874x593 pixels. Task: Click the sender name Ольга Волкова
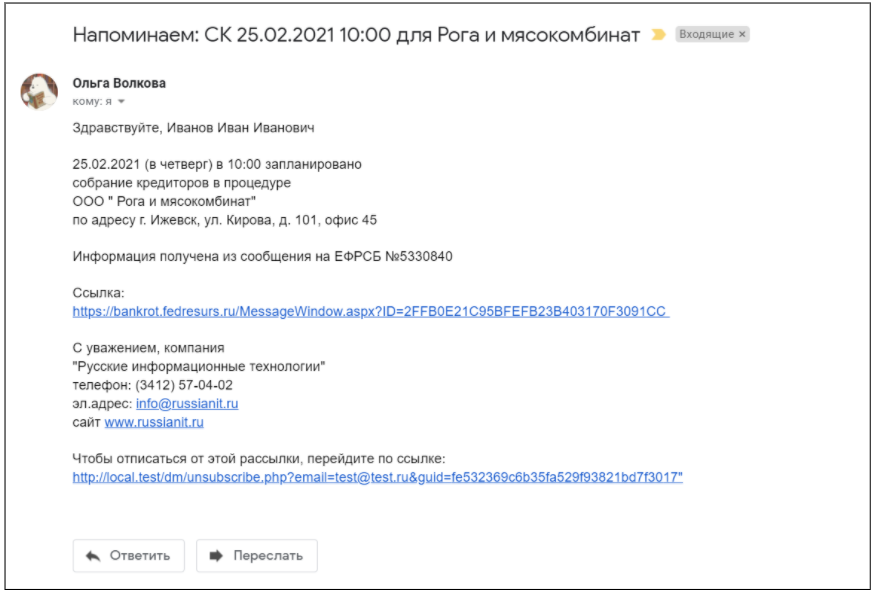(x=119, y=83)
